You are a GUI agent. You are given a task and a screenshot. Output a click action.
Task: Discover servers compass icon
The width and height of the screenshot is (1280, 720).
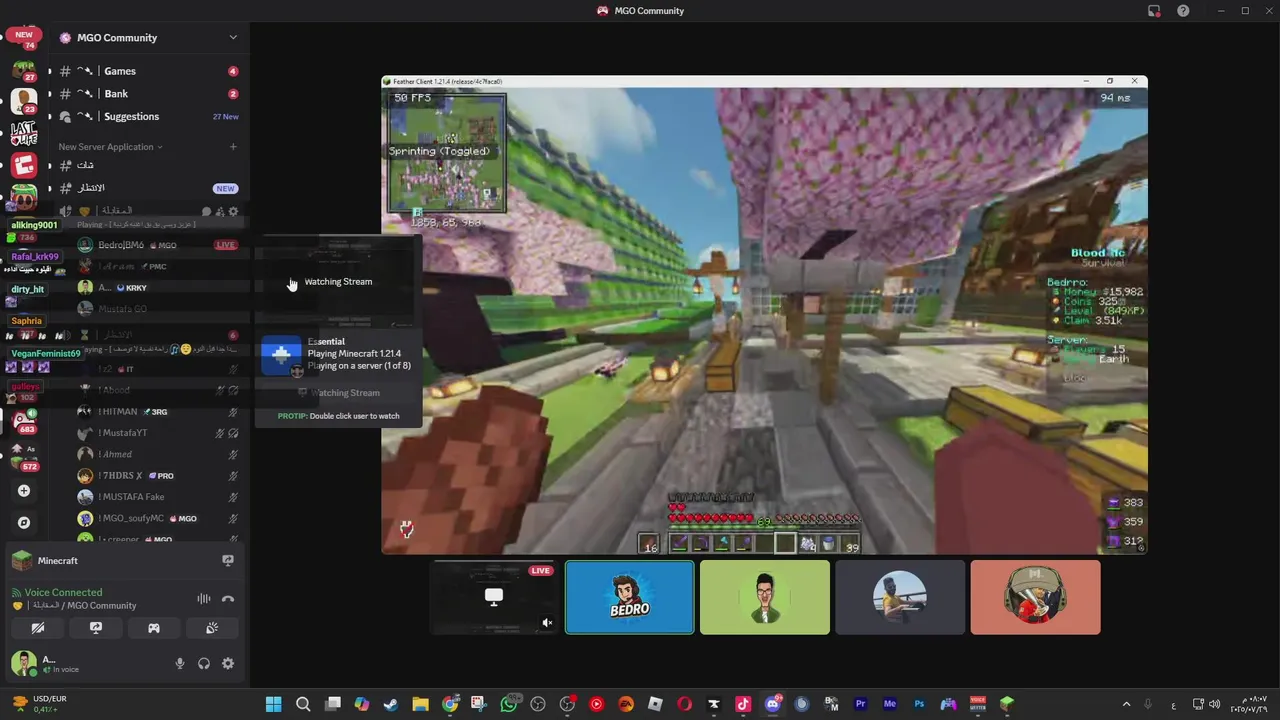pyautogui.click(x=24, y=522)
